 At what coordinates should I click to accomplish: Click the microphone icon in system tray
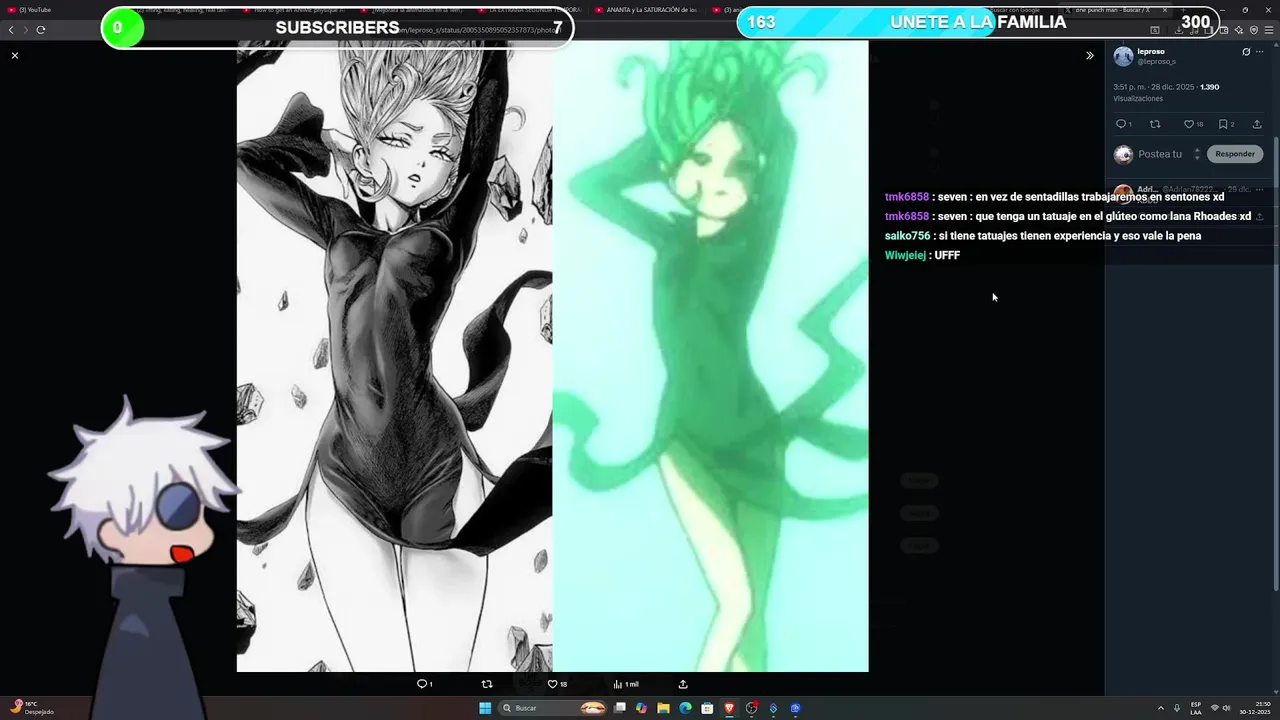(x=1176, y=708)
